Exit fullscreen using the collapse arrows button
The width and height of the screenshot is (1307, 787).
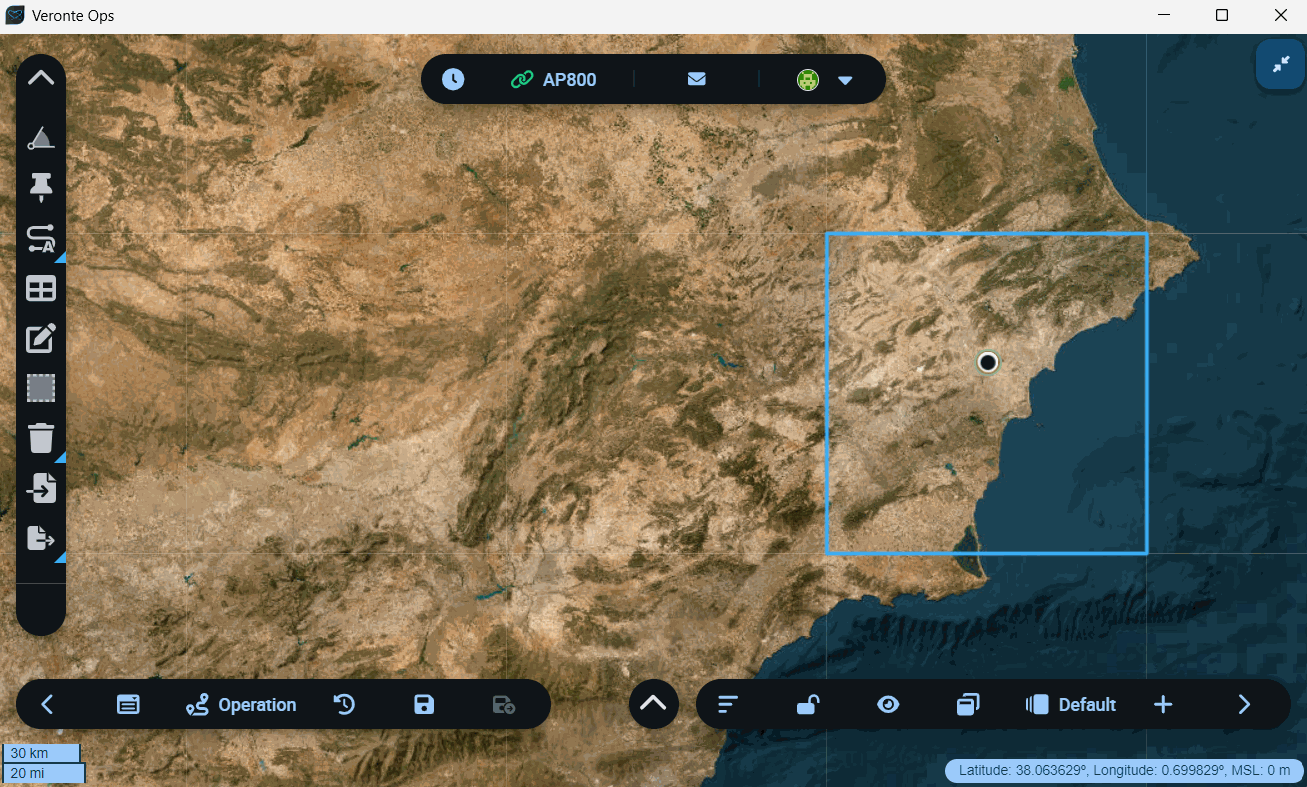(x=1281, y=64)
